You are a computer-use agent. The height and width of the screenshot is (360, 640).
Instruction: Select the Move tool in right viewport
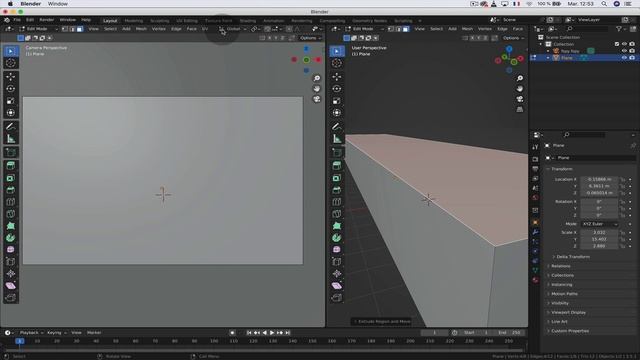[337, 76]
